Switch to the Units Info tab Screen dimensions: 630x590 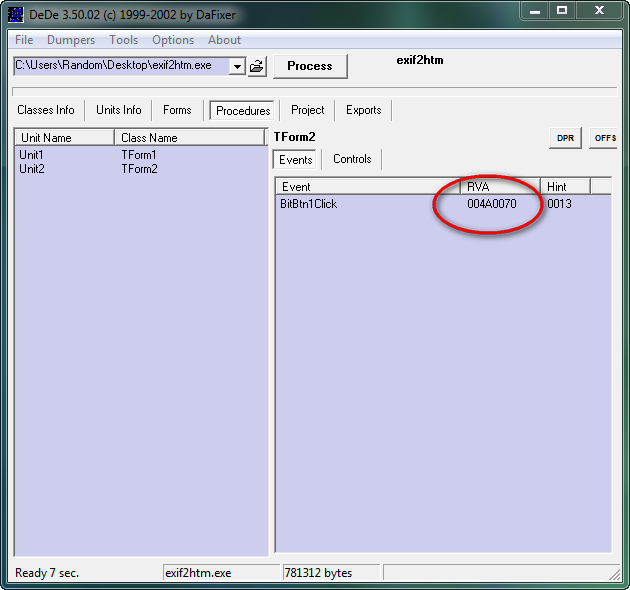tap(119, 110)
